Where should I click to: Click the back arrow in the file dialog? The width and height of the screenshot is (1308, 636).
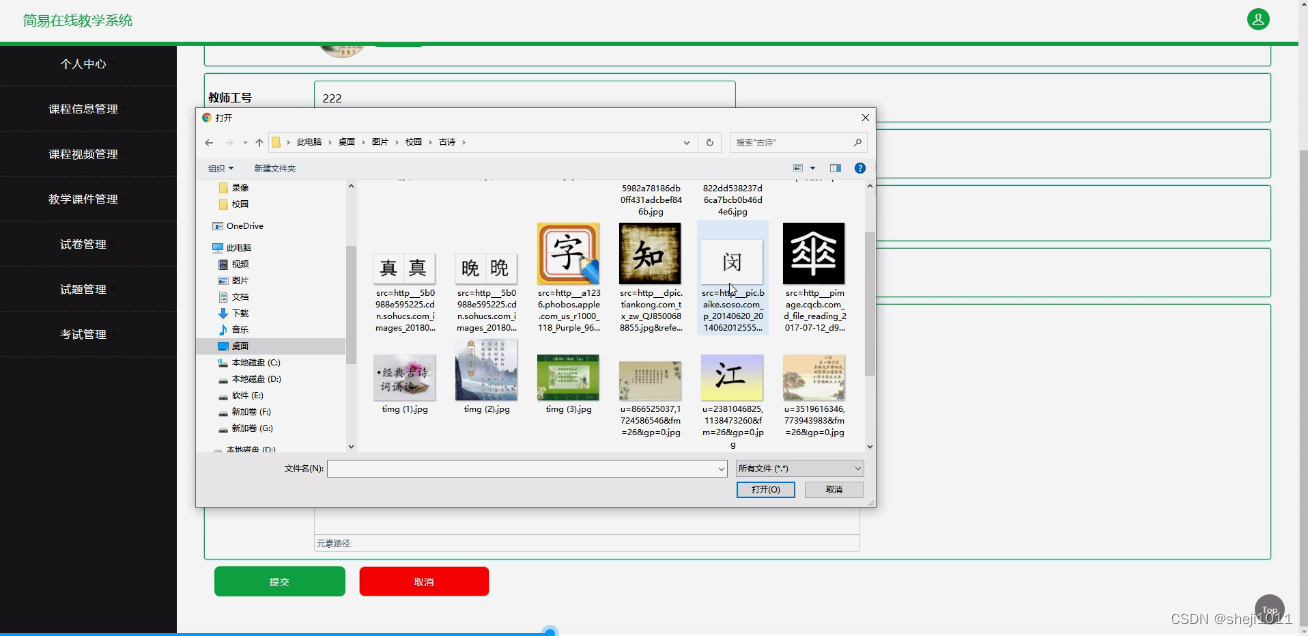[x=209, y=142]
